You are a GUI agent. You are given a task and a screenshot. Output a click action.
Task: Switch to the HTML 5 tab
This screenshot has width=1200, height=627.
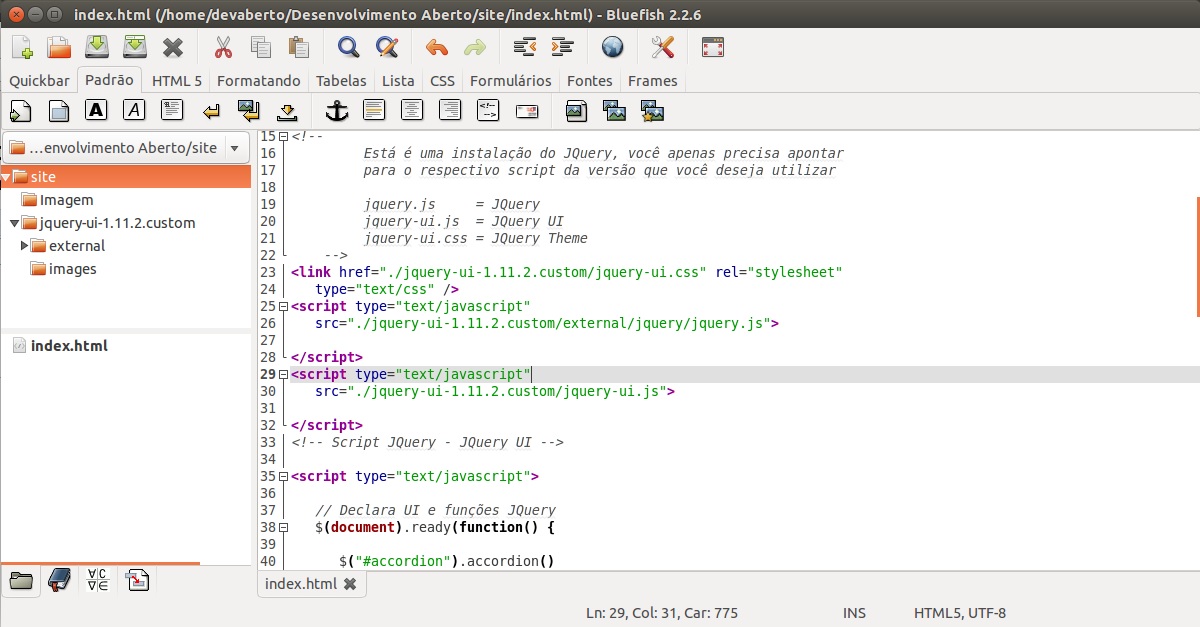[x=176, y=80]
